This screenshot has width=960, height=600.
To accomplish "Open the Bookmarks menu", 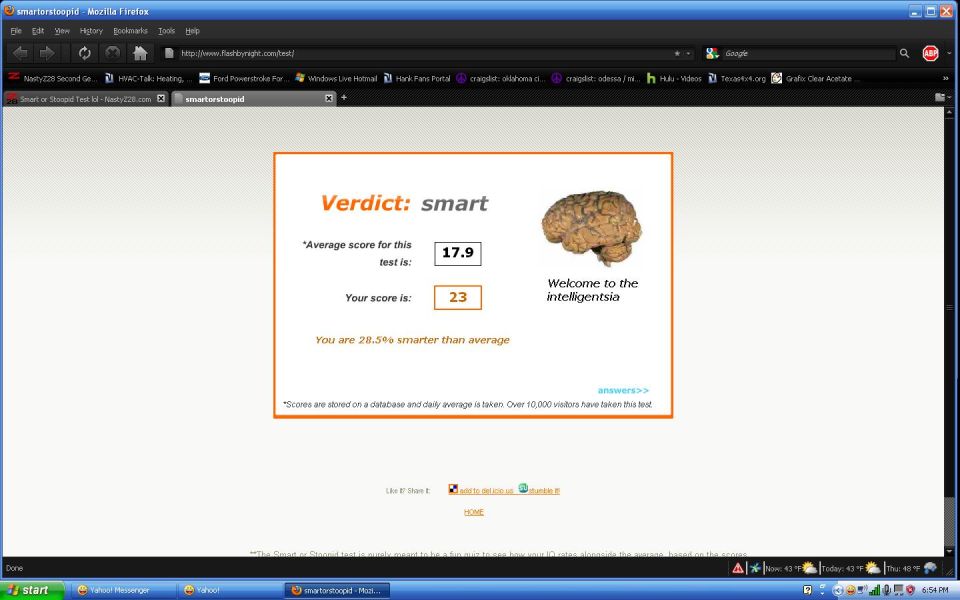I will [x=130, y=31].
